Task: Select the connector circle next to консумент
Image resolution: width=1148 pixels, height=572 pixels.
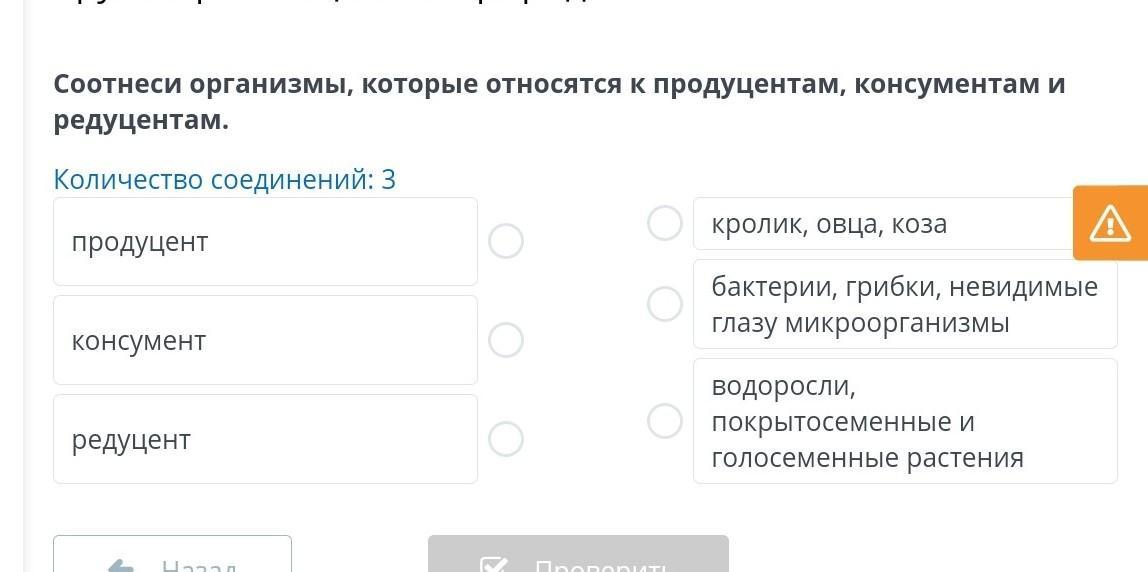Action: click(x=506, y=340)
